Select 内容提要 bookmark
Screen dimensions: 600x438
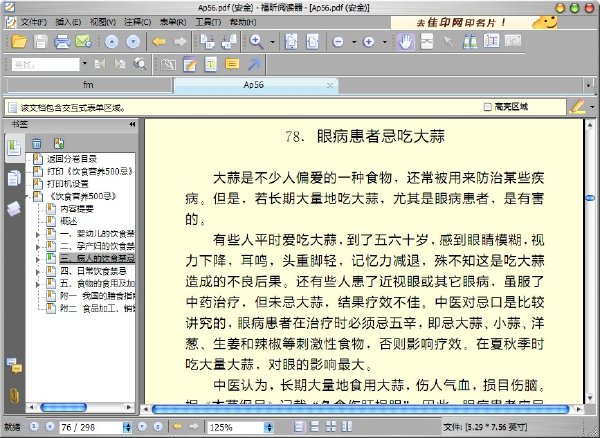77,209
